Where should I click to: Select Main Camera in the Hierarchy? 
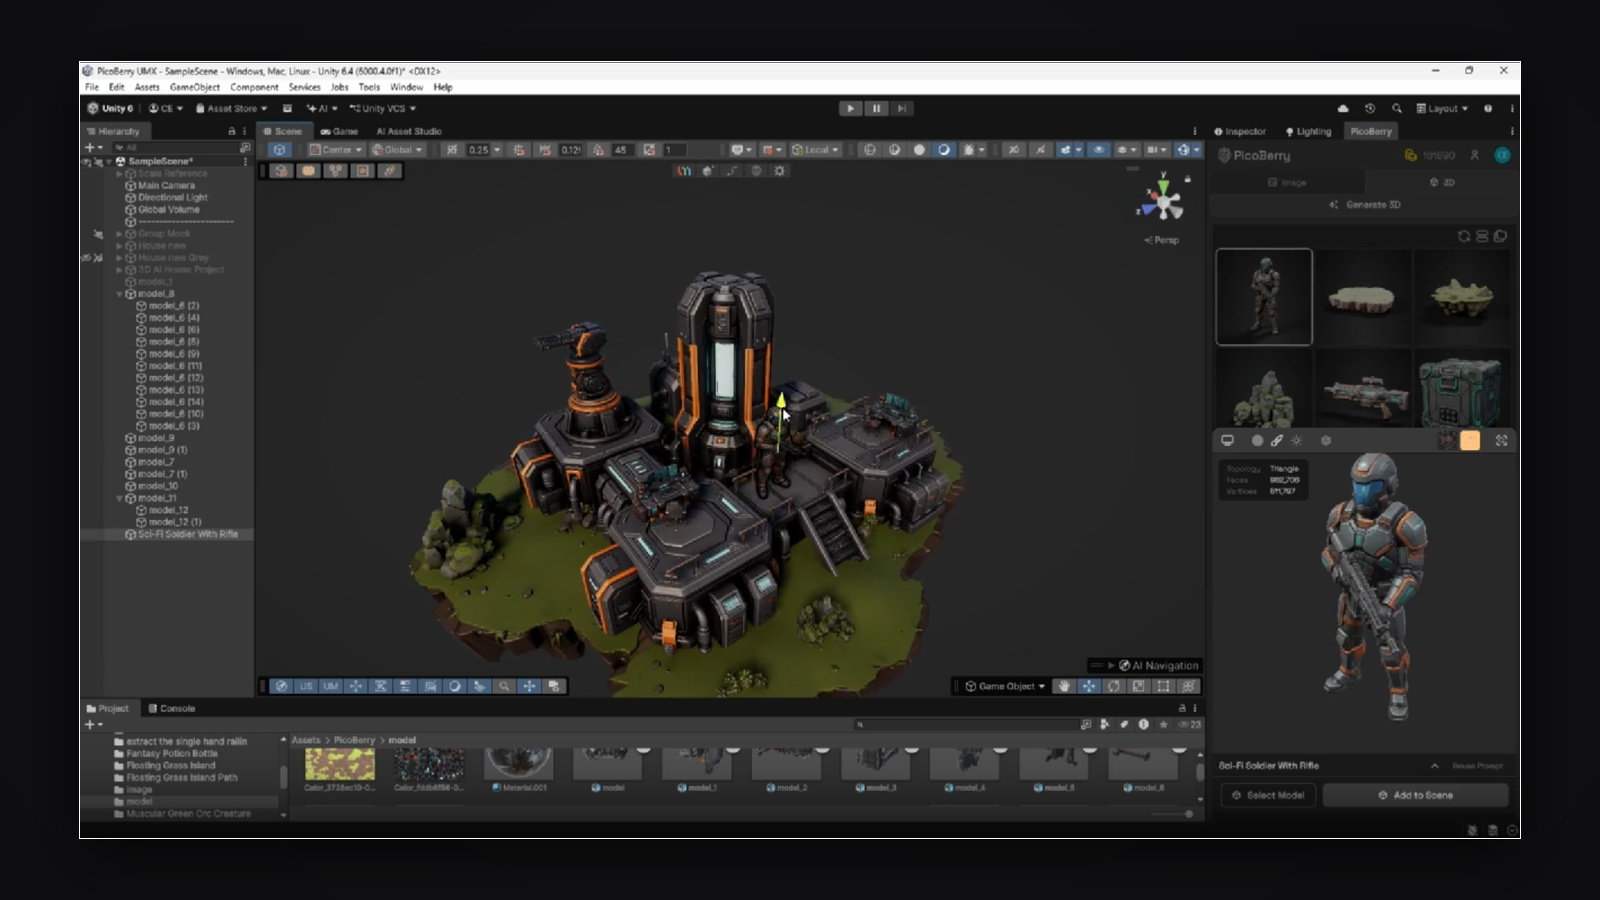coord(166,186)
